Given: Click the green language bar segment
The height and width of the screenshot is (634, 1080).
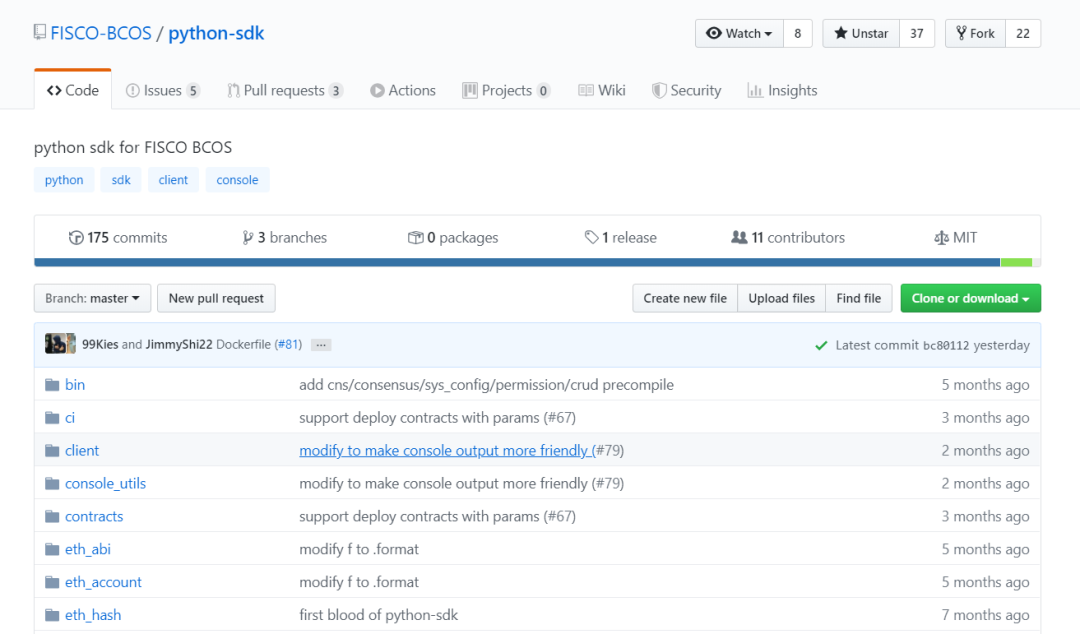Looking at the screenshot, I should [x=1016, y=263].
